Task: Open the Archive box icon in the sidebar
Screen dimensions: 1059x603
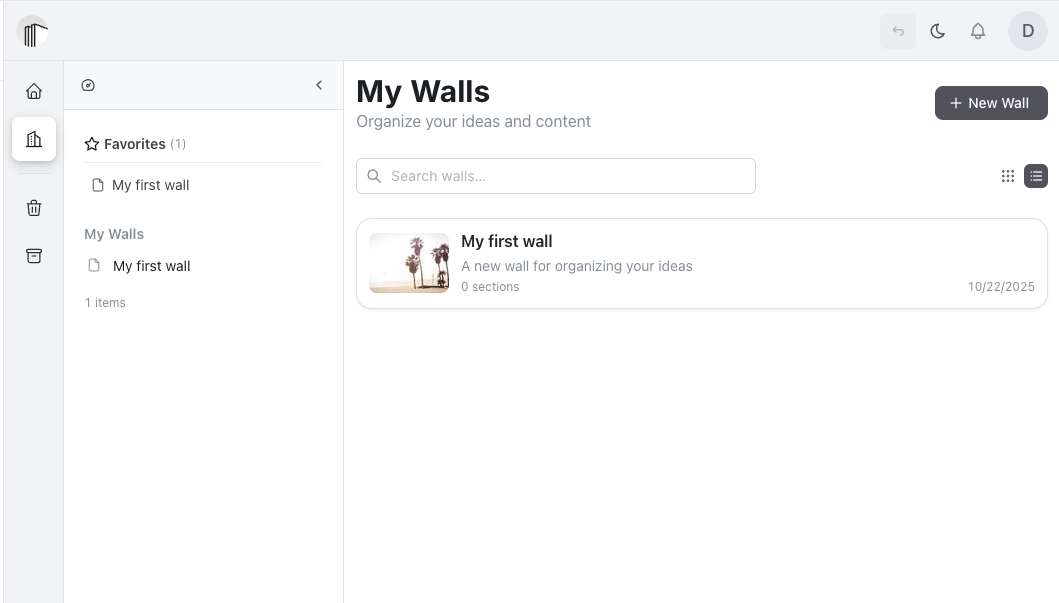Action: [x=34, y=256]
